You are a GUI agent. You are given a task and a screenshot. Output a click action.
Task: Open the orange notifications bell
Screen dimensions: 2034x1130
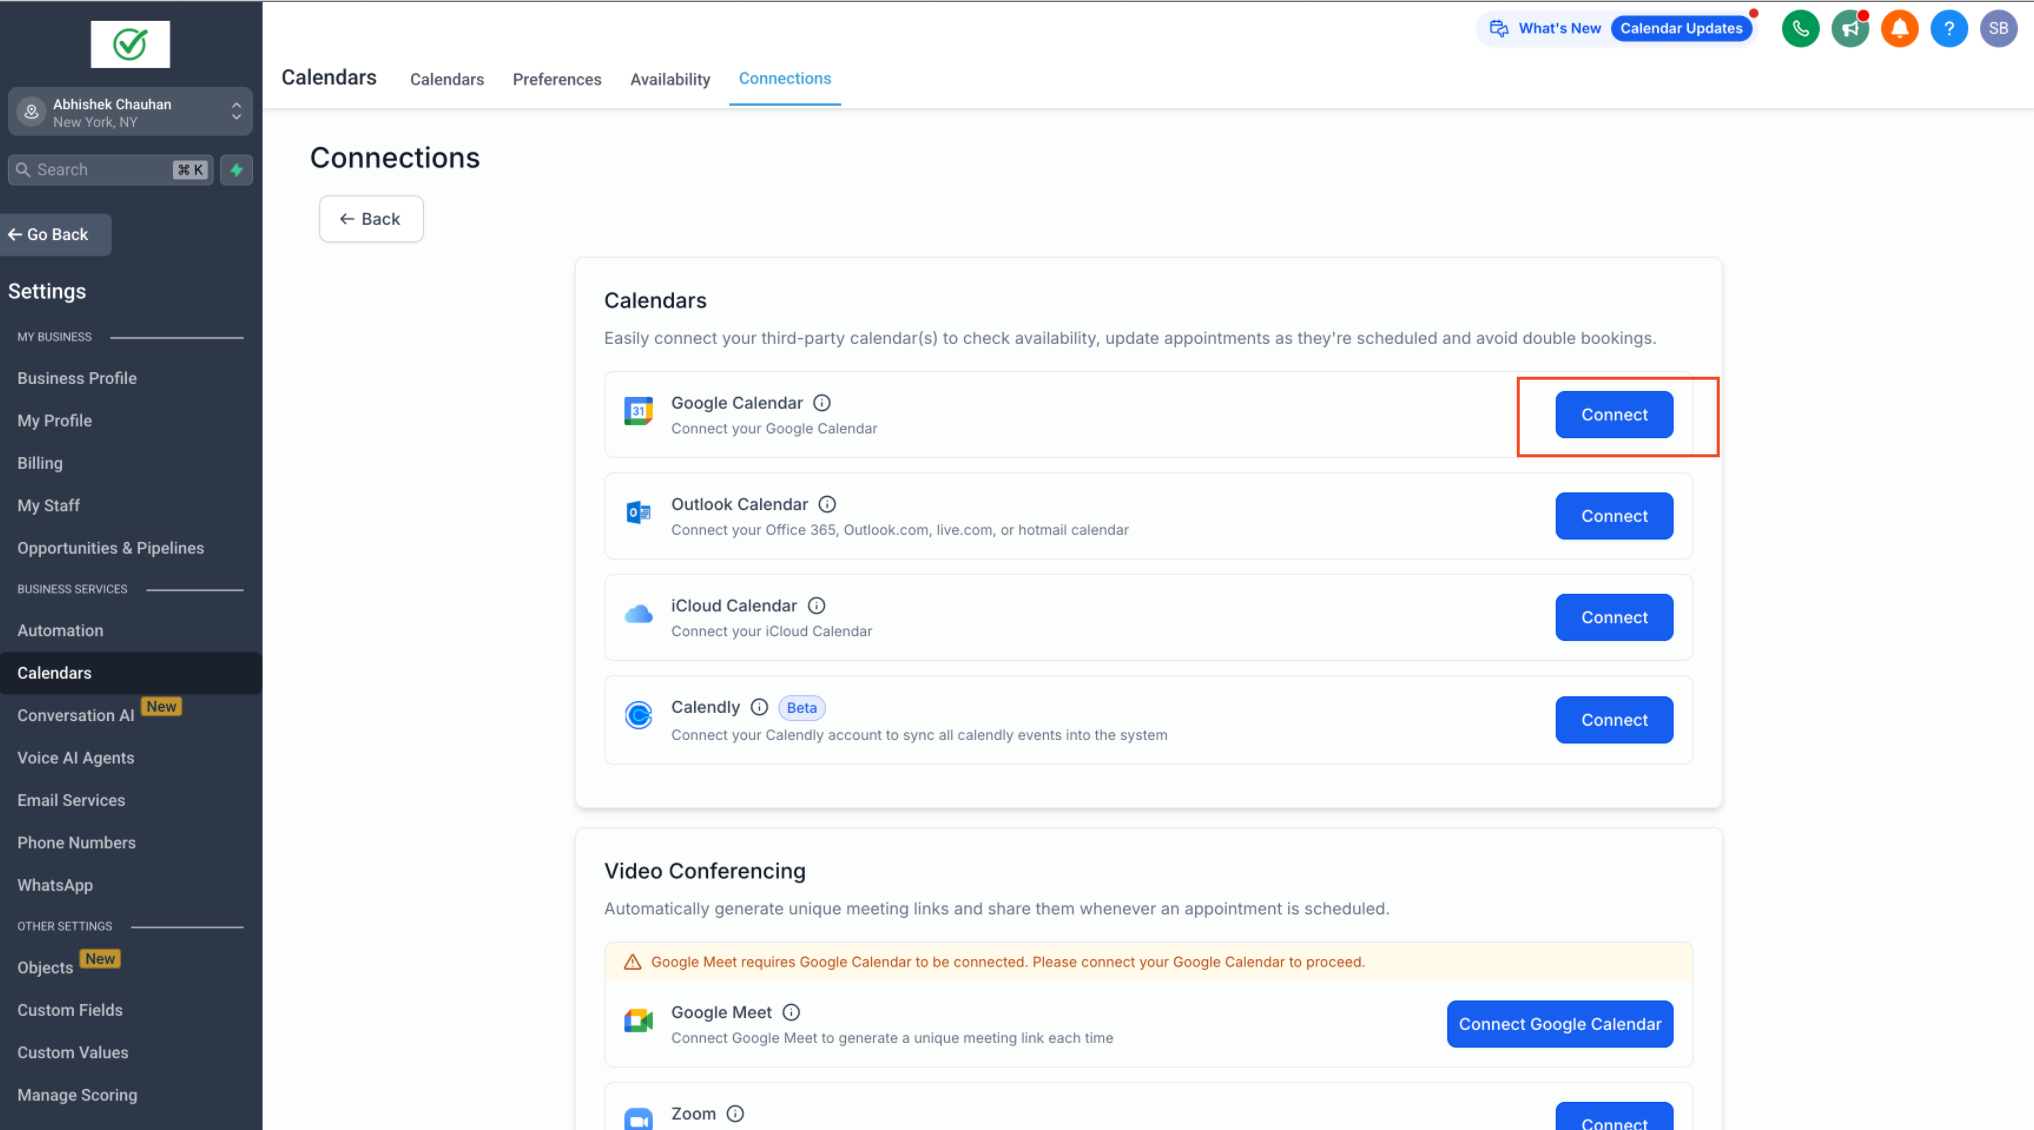pos(1899,29)
